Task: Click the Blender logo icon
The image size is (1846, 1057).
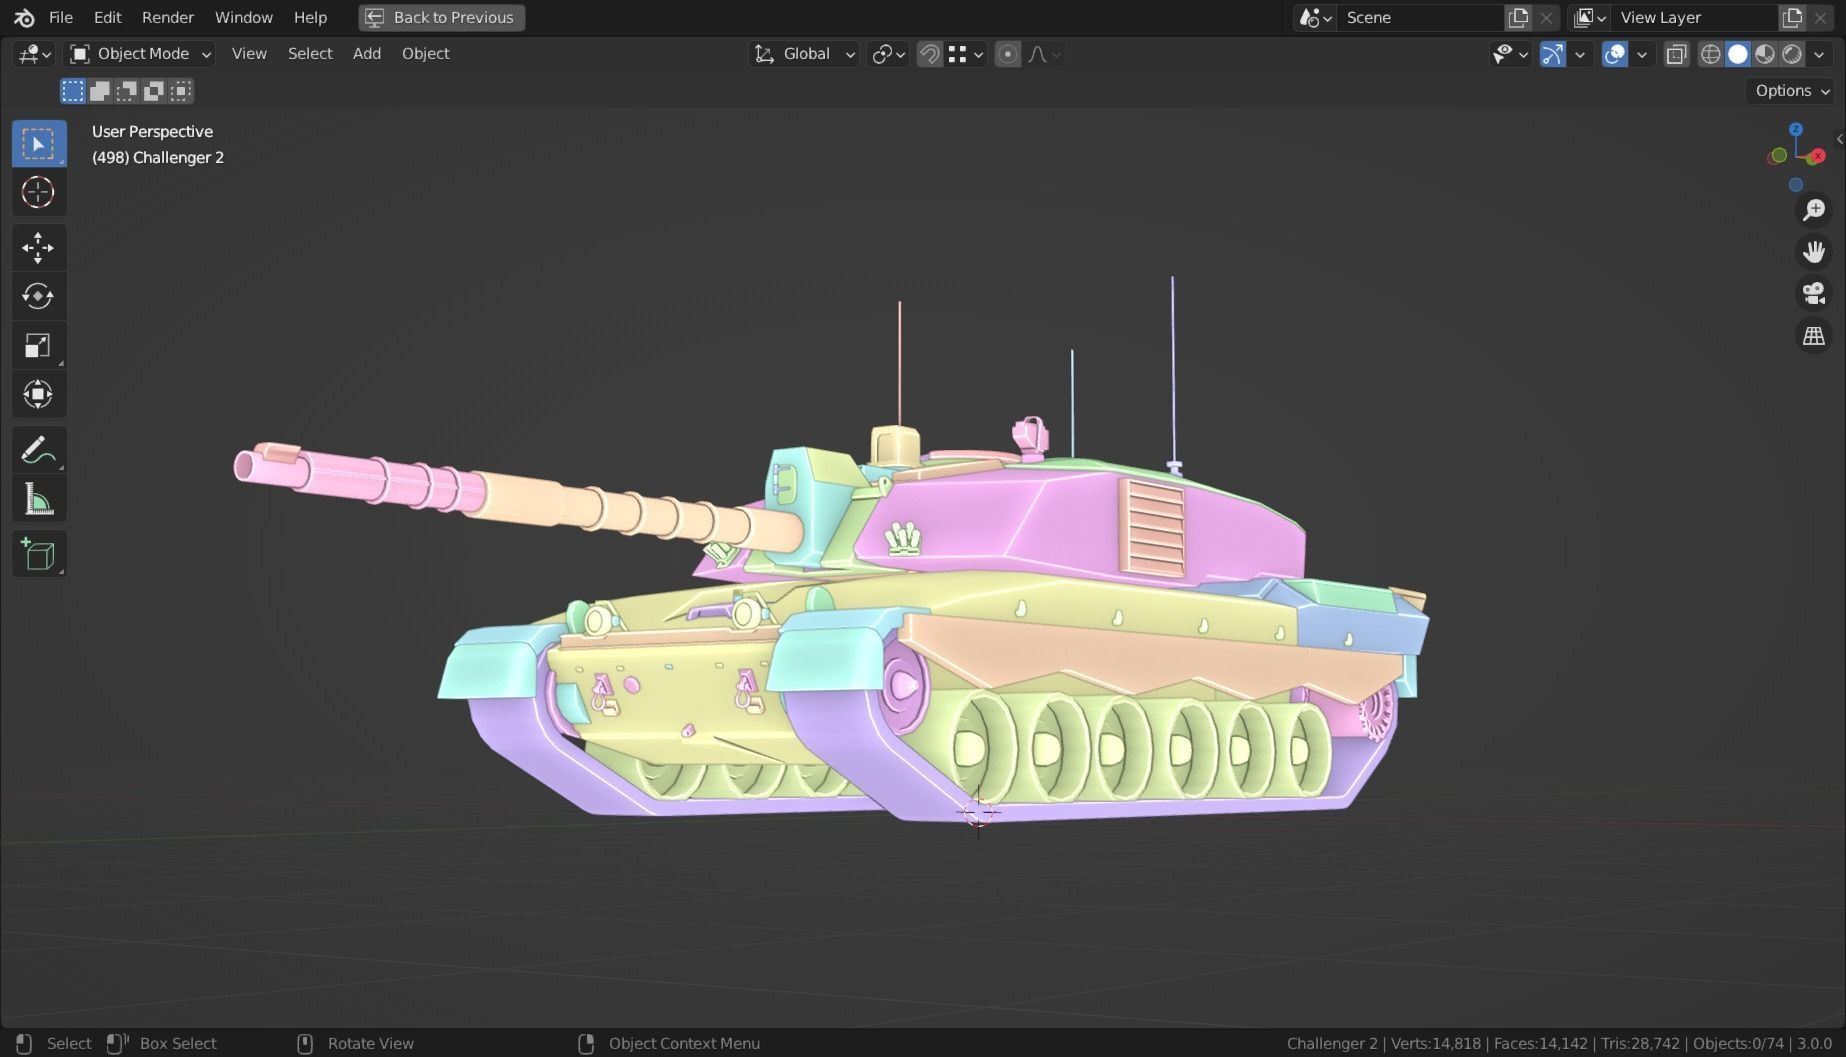Action: [x=24, y=17]
